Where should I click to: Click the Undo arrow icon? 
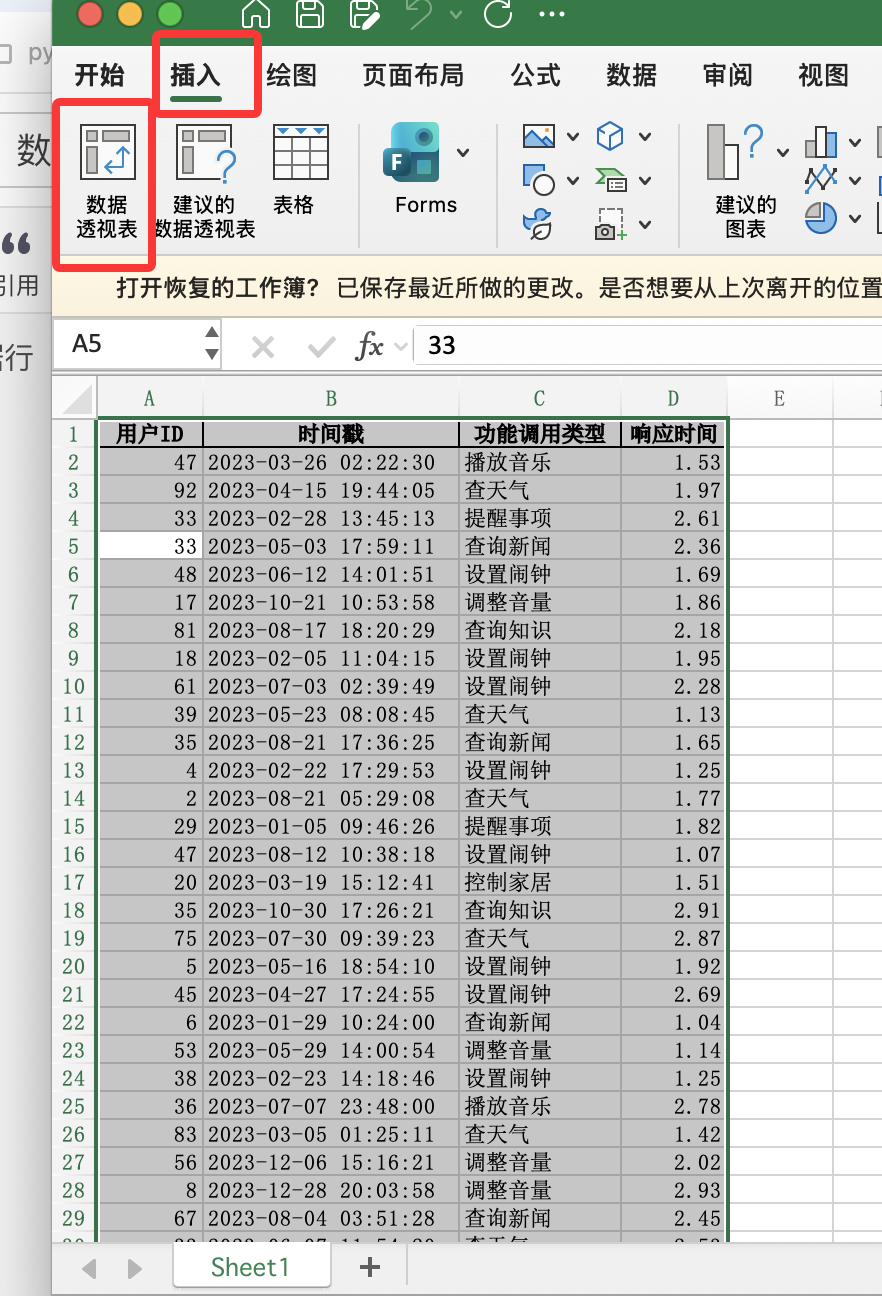(x=420, y=14)
